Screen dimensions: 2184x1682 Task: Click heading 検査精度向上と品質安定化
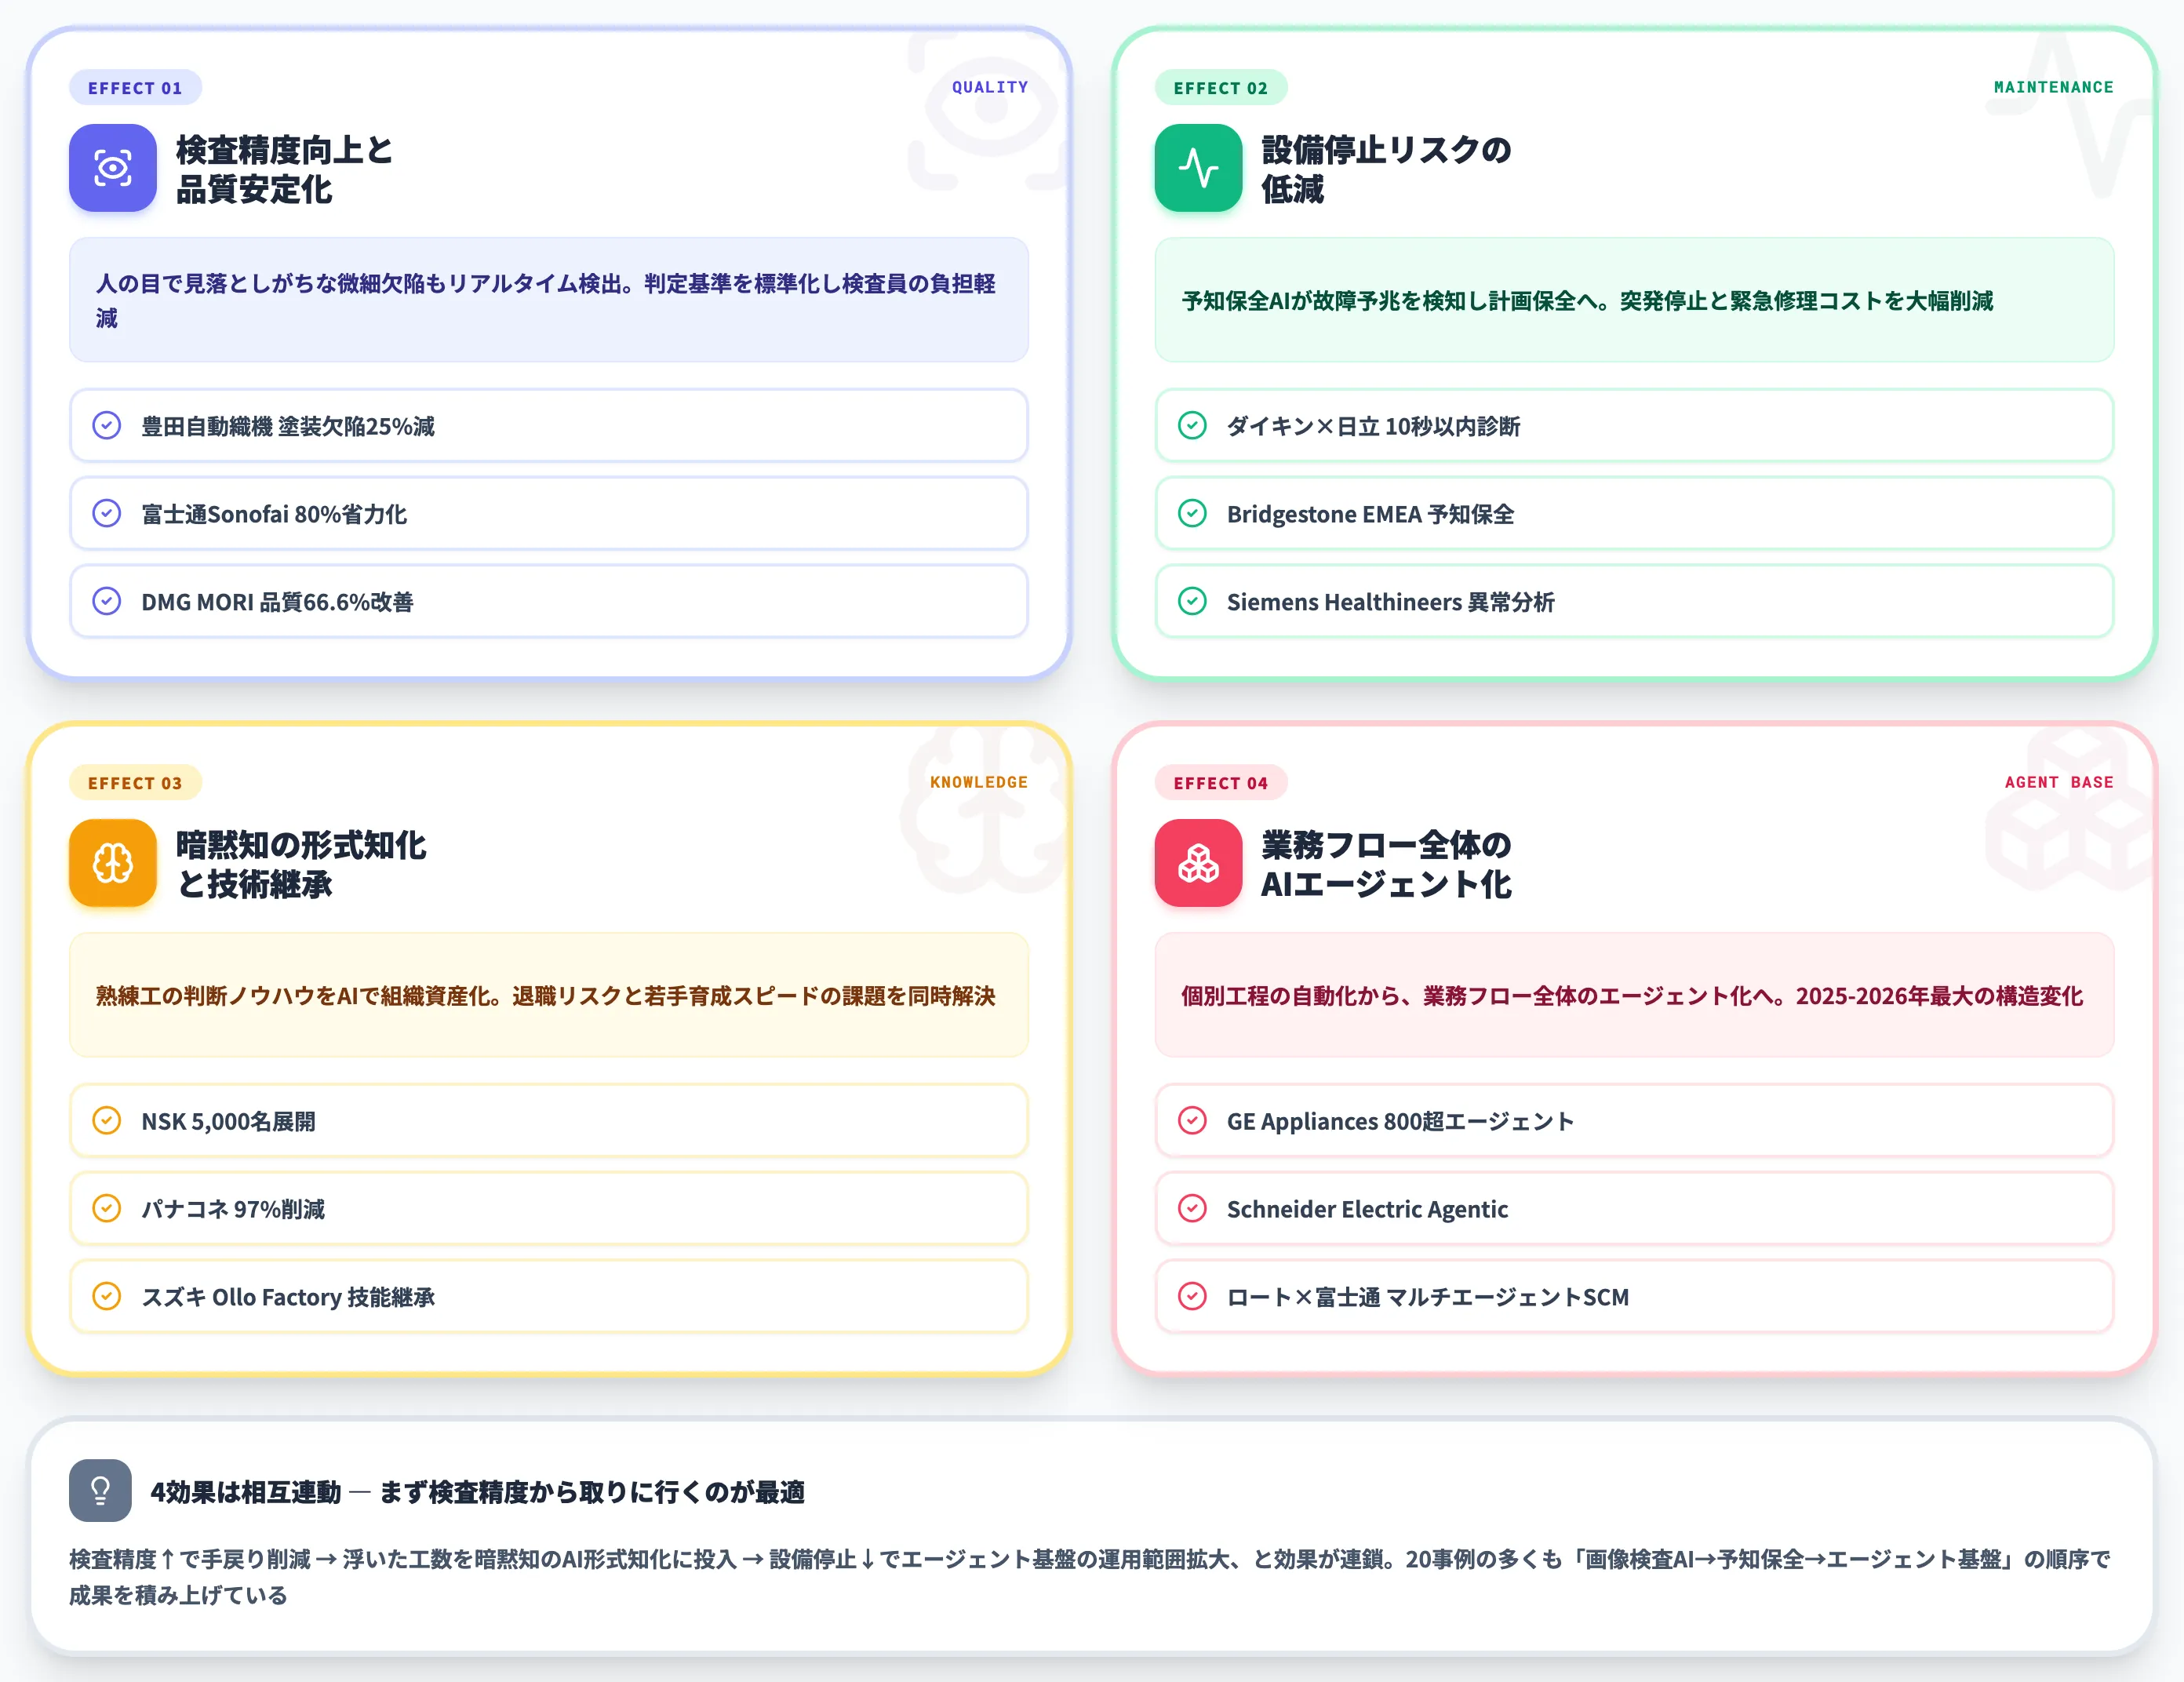(285, 169)
